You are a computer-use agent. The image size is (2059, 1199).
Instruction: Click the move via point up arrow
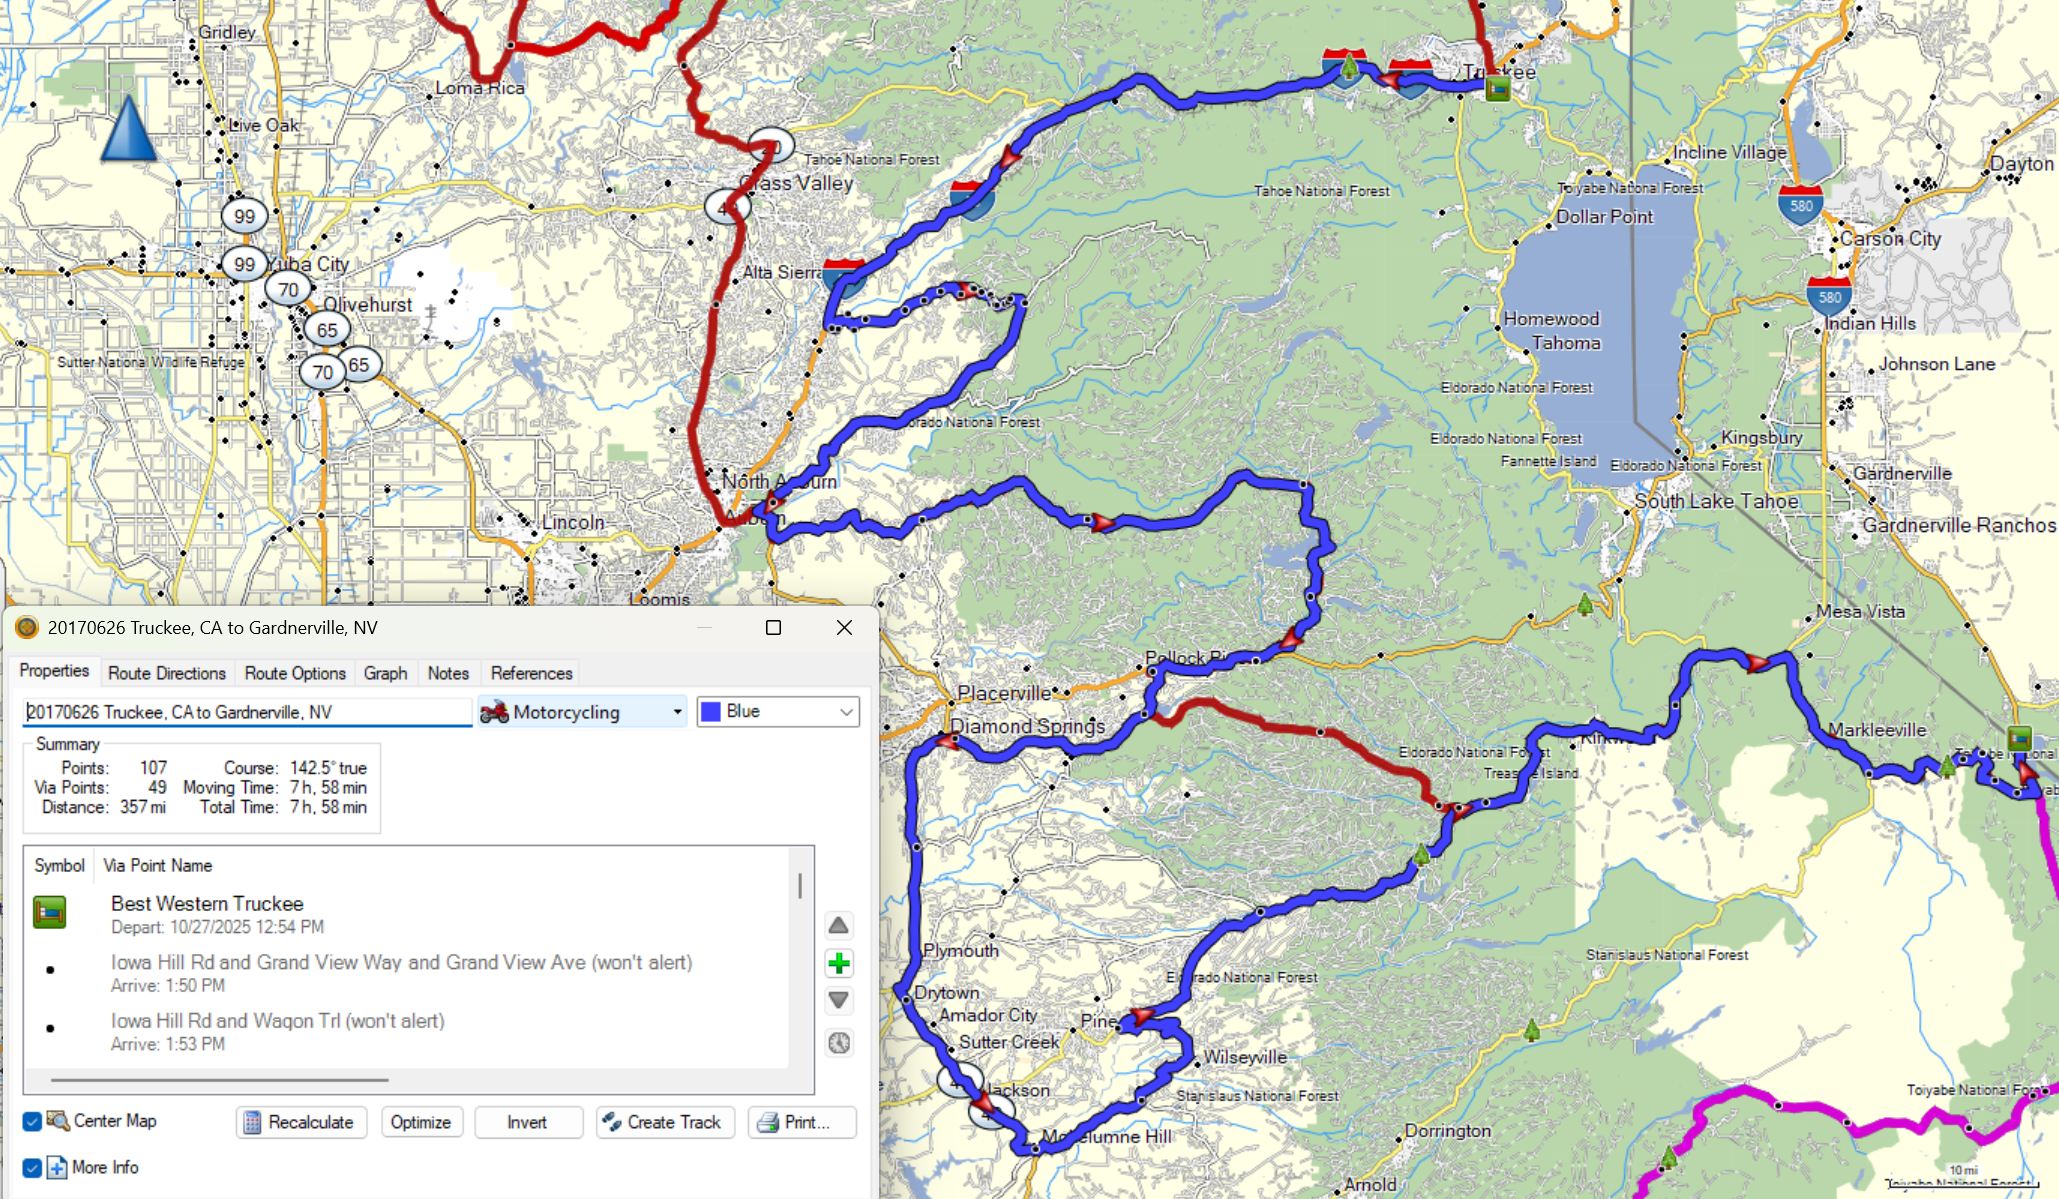click(x=838, y=925)
